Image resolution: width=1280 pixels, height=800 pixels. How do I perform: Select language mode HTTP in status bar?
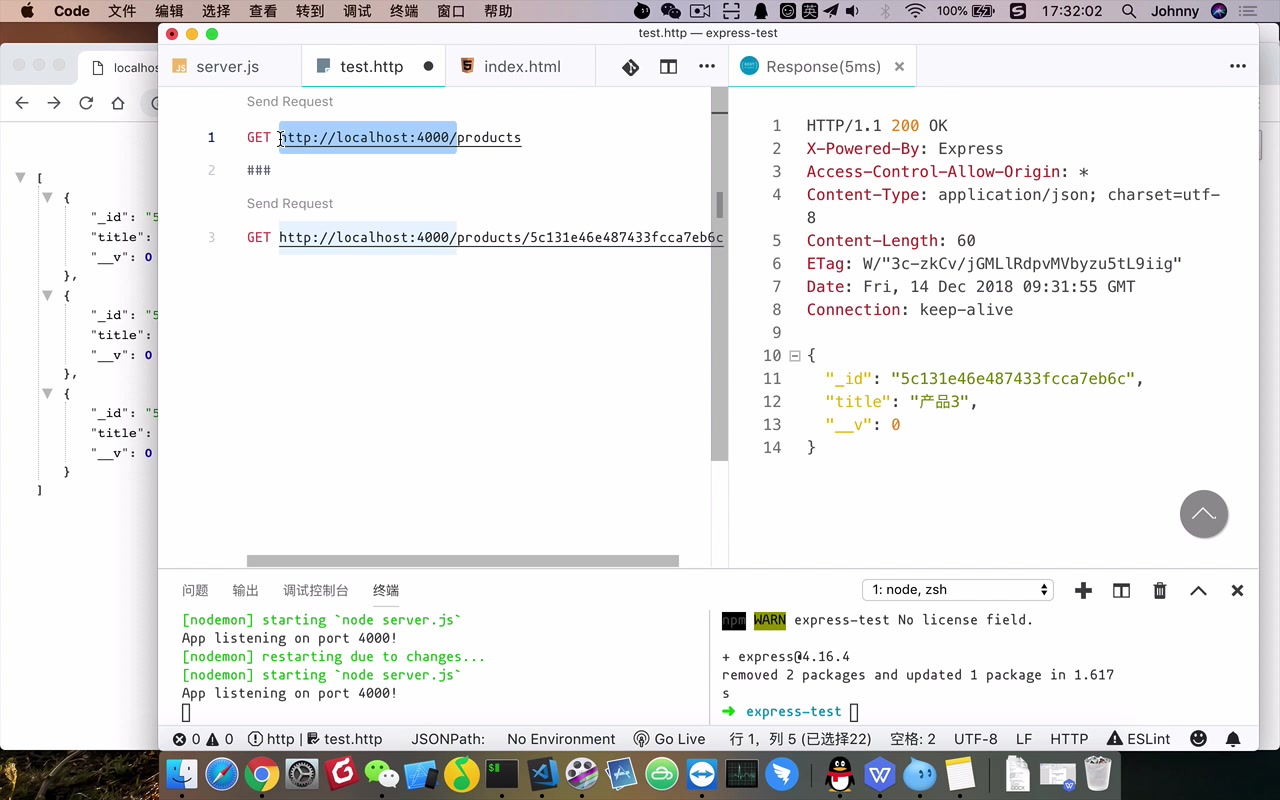point(1069,739)
